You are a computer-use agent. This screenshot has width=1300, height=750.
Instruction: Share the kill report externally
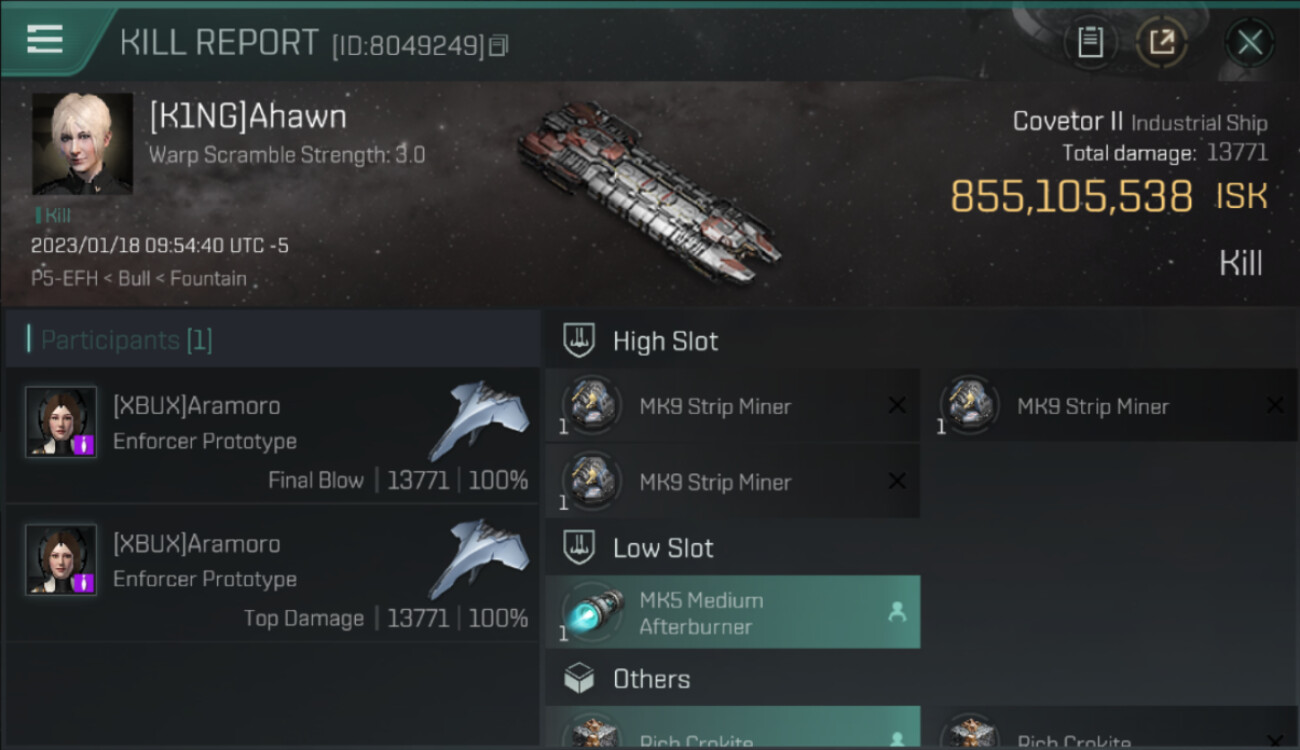click(x=1161, y=42)
